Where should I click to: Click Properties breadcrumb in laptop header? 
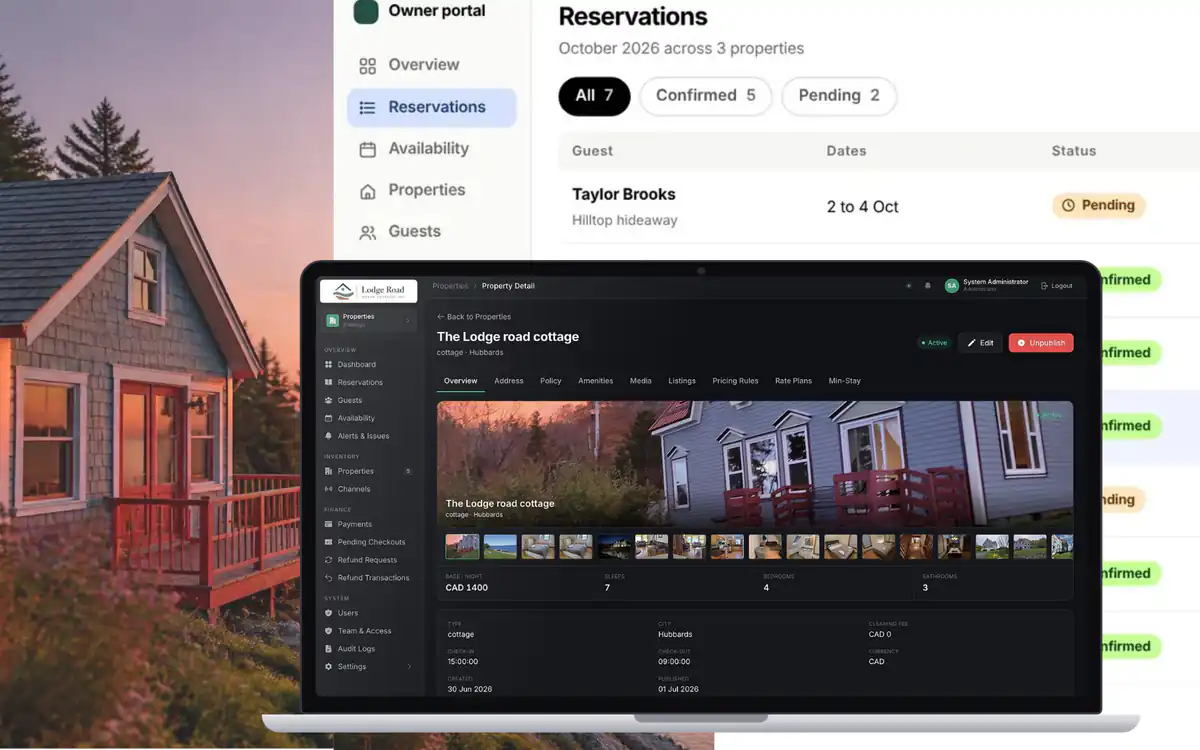(x=450, y=286)
